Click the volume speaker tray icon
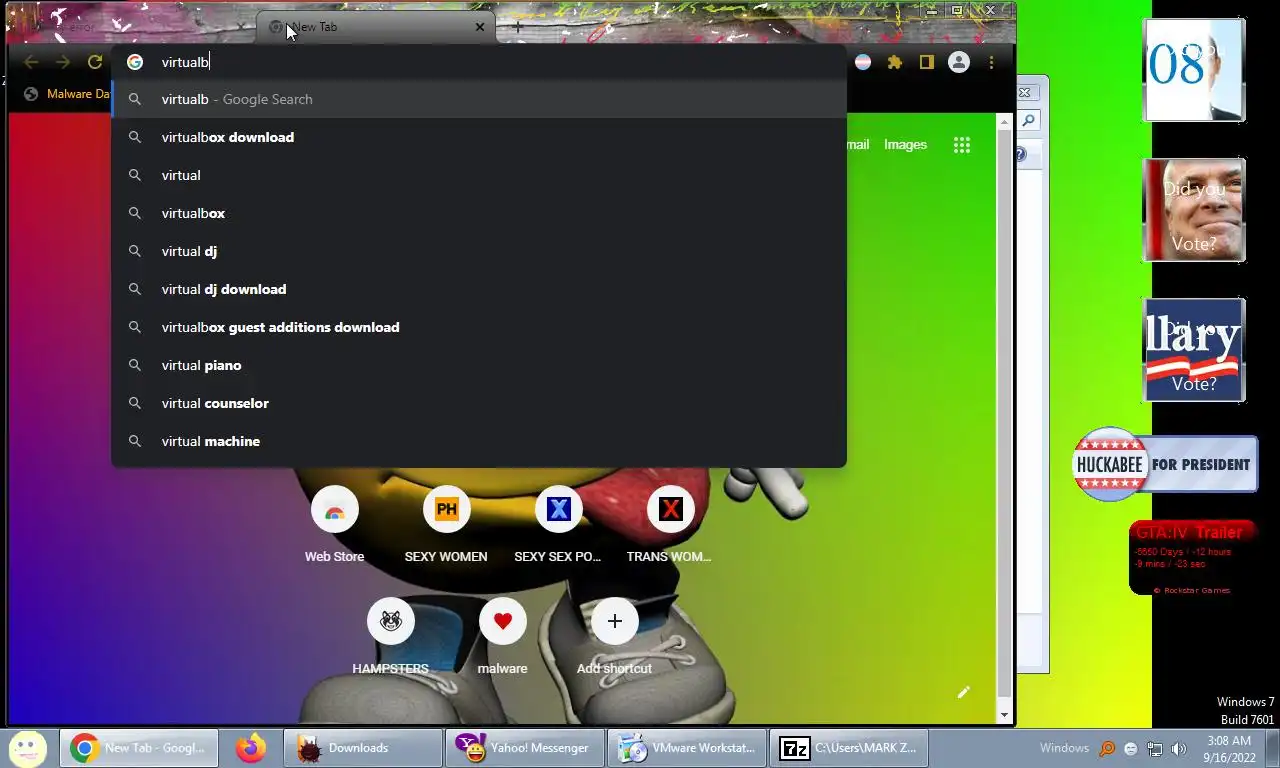 click(1179, 748)
